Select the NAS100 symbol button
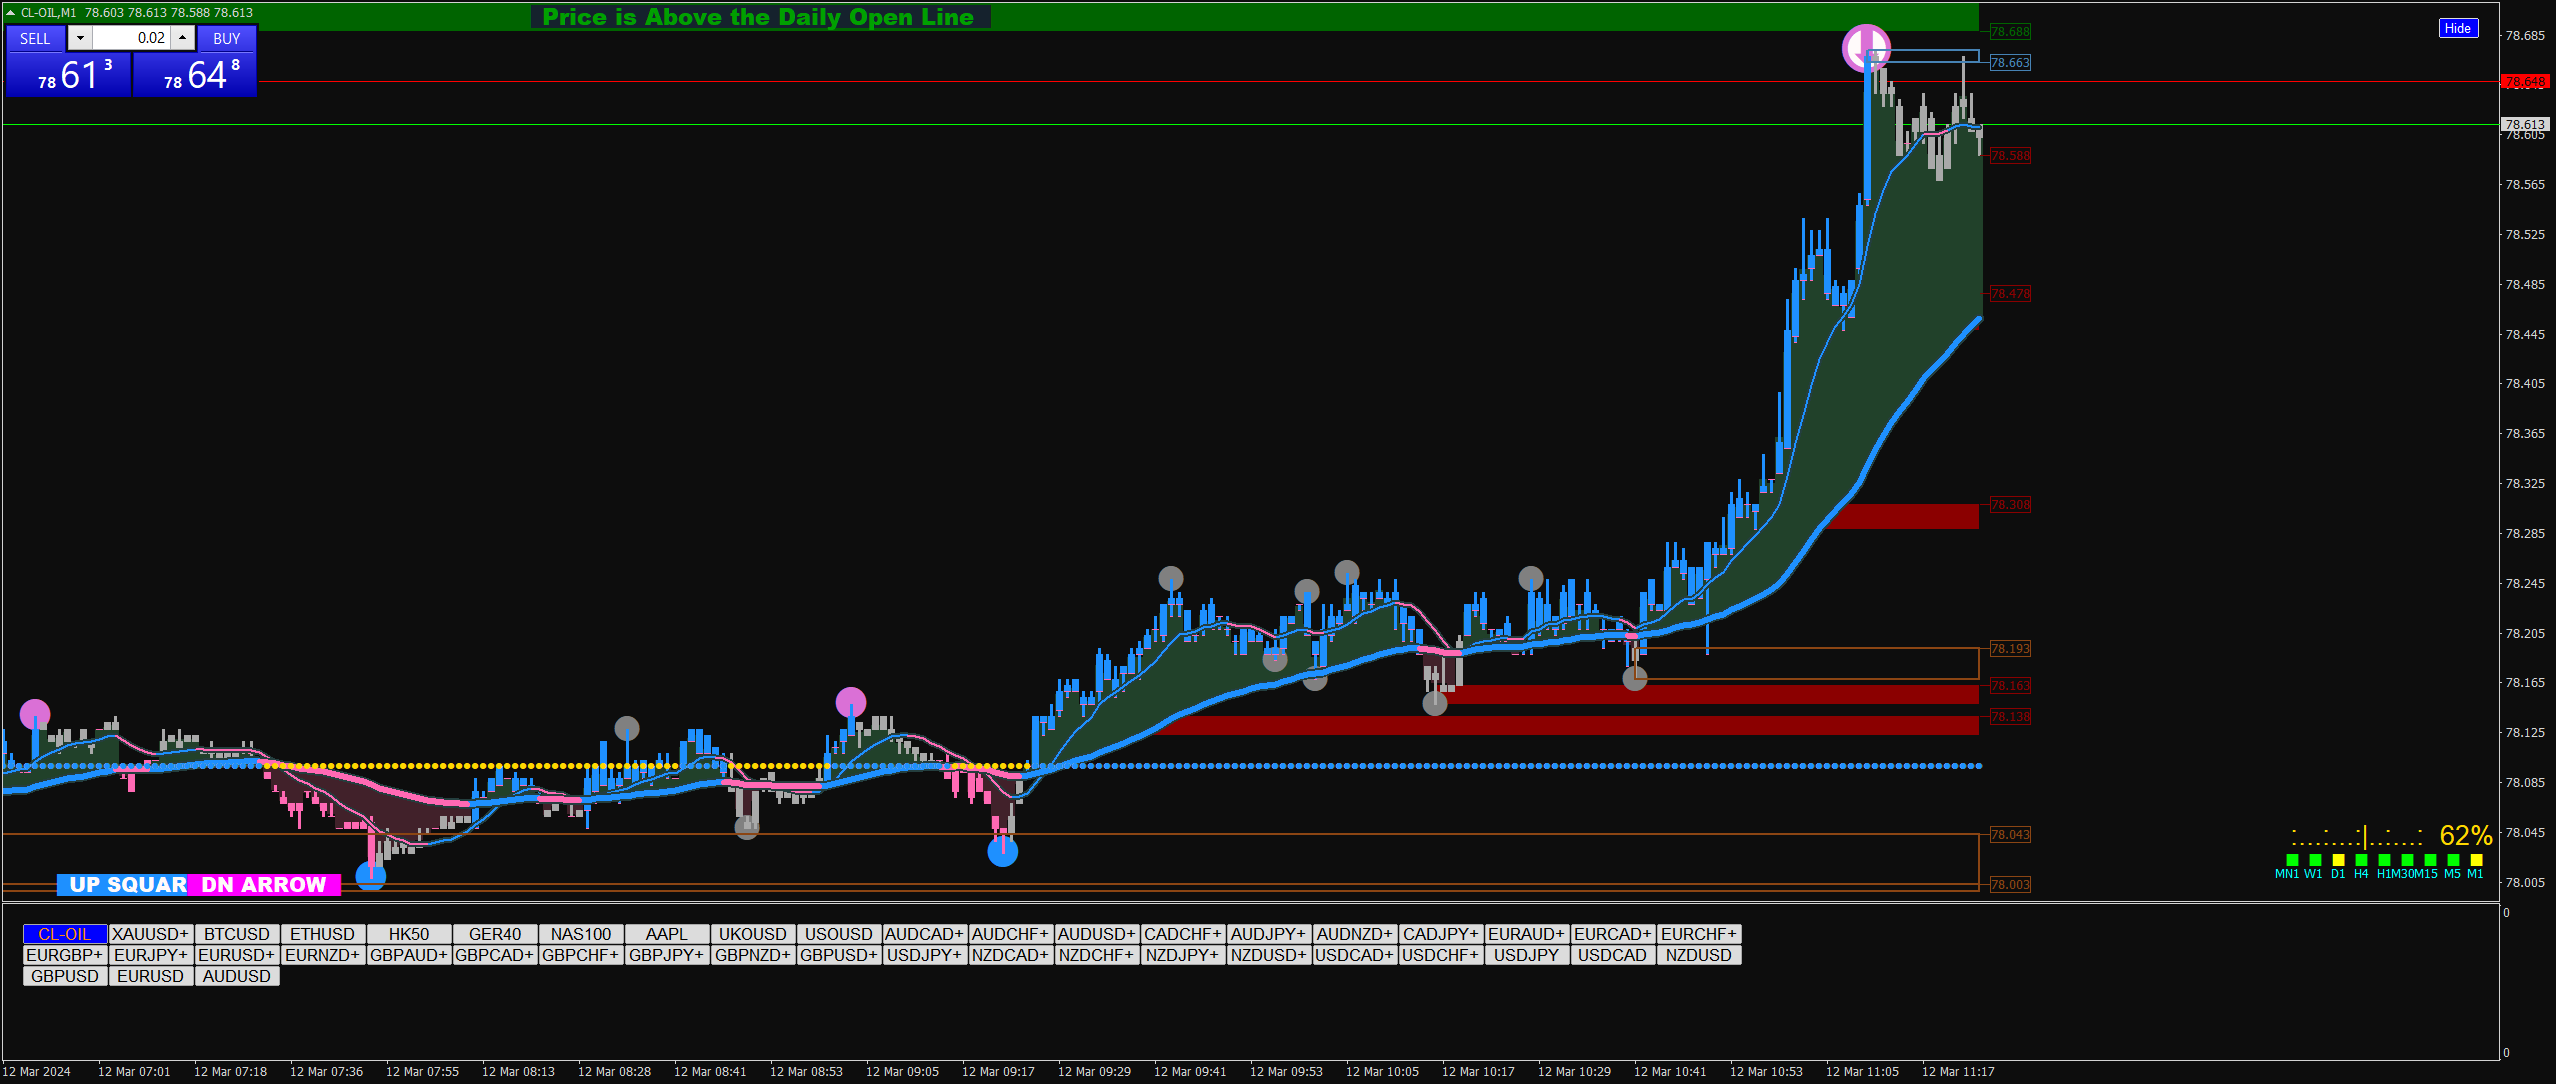Image resolution: width=2556 pixels, height=1084 pixels. tap(581, 934)
